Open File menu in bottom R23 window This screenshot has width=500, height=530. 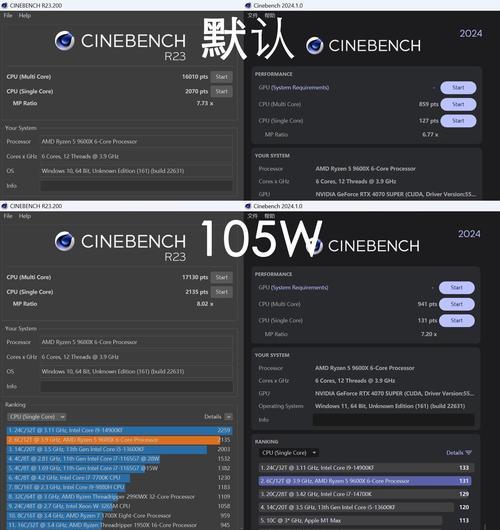8,216
